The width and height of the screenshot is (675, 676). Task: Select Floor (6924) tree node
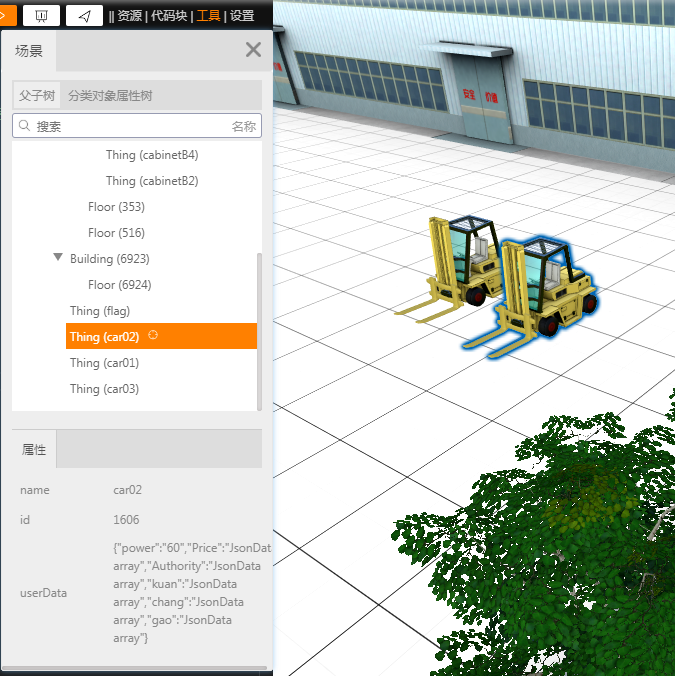(120, 285)
